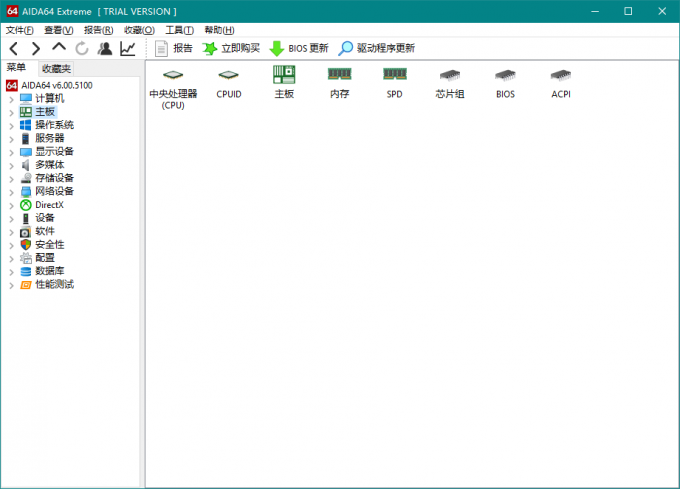Open the user icon in toolbar
The width and height of the screenshot is (680, 489).
105,49
